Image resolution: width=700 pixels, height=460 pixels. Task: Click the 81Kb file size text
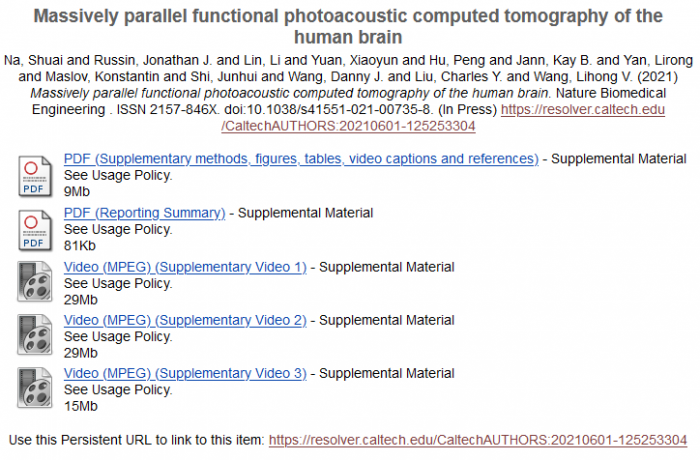click(x=79, y=245)
